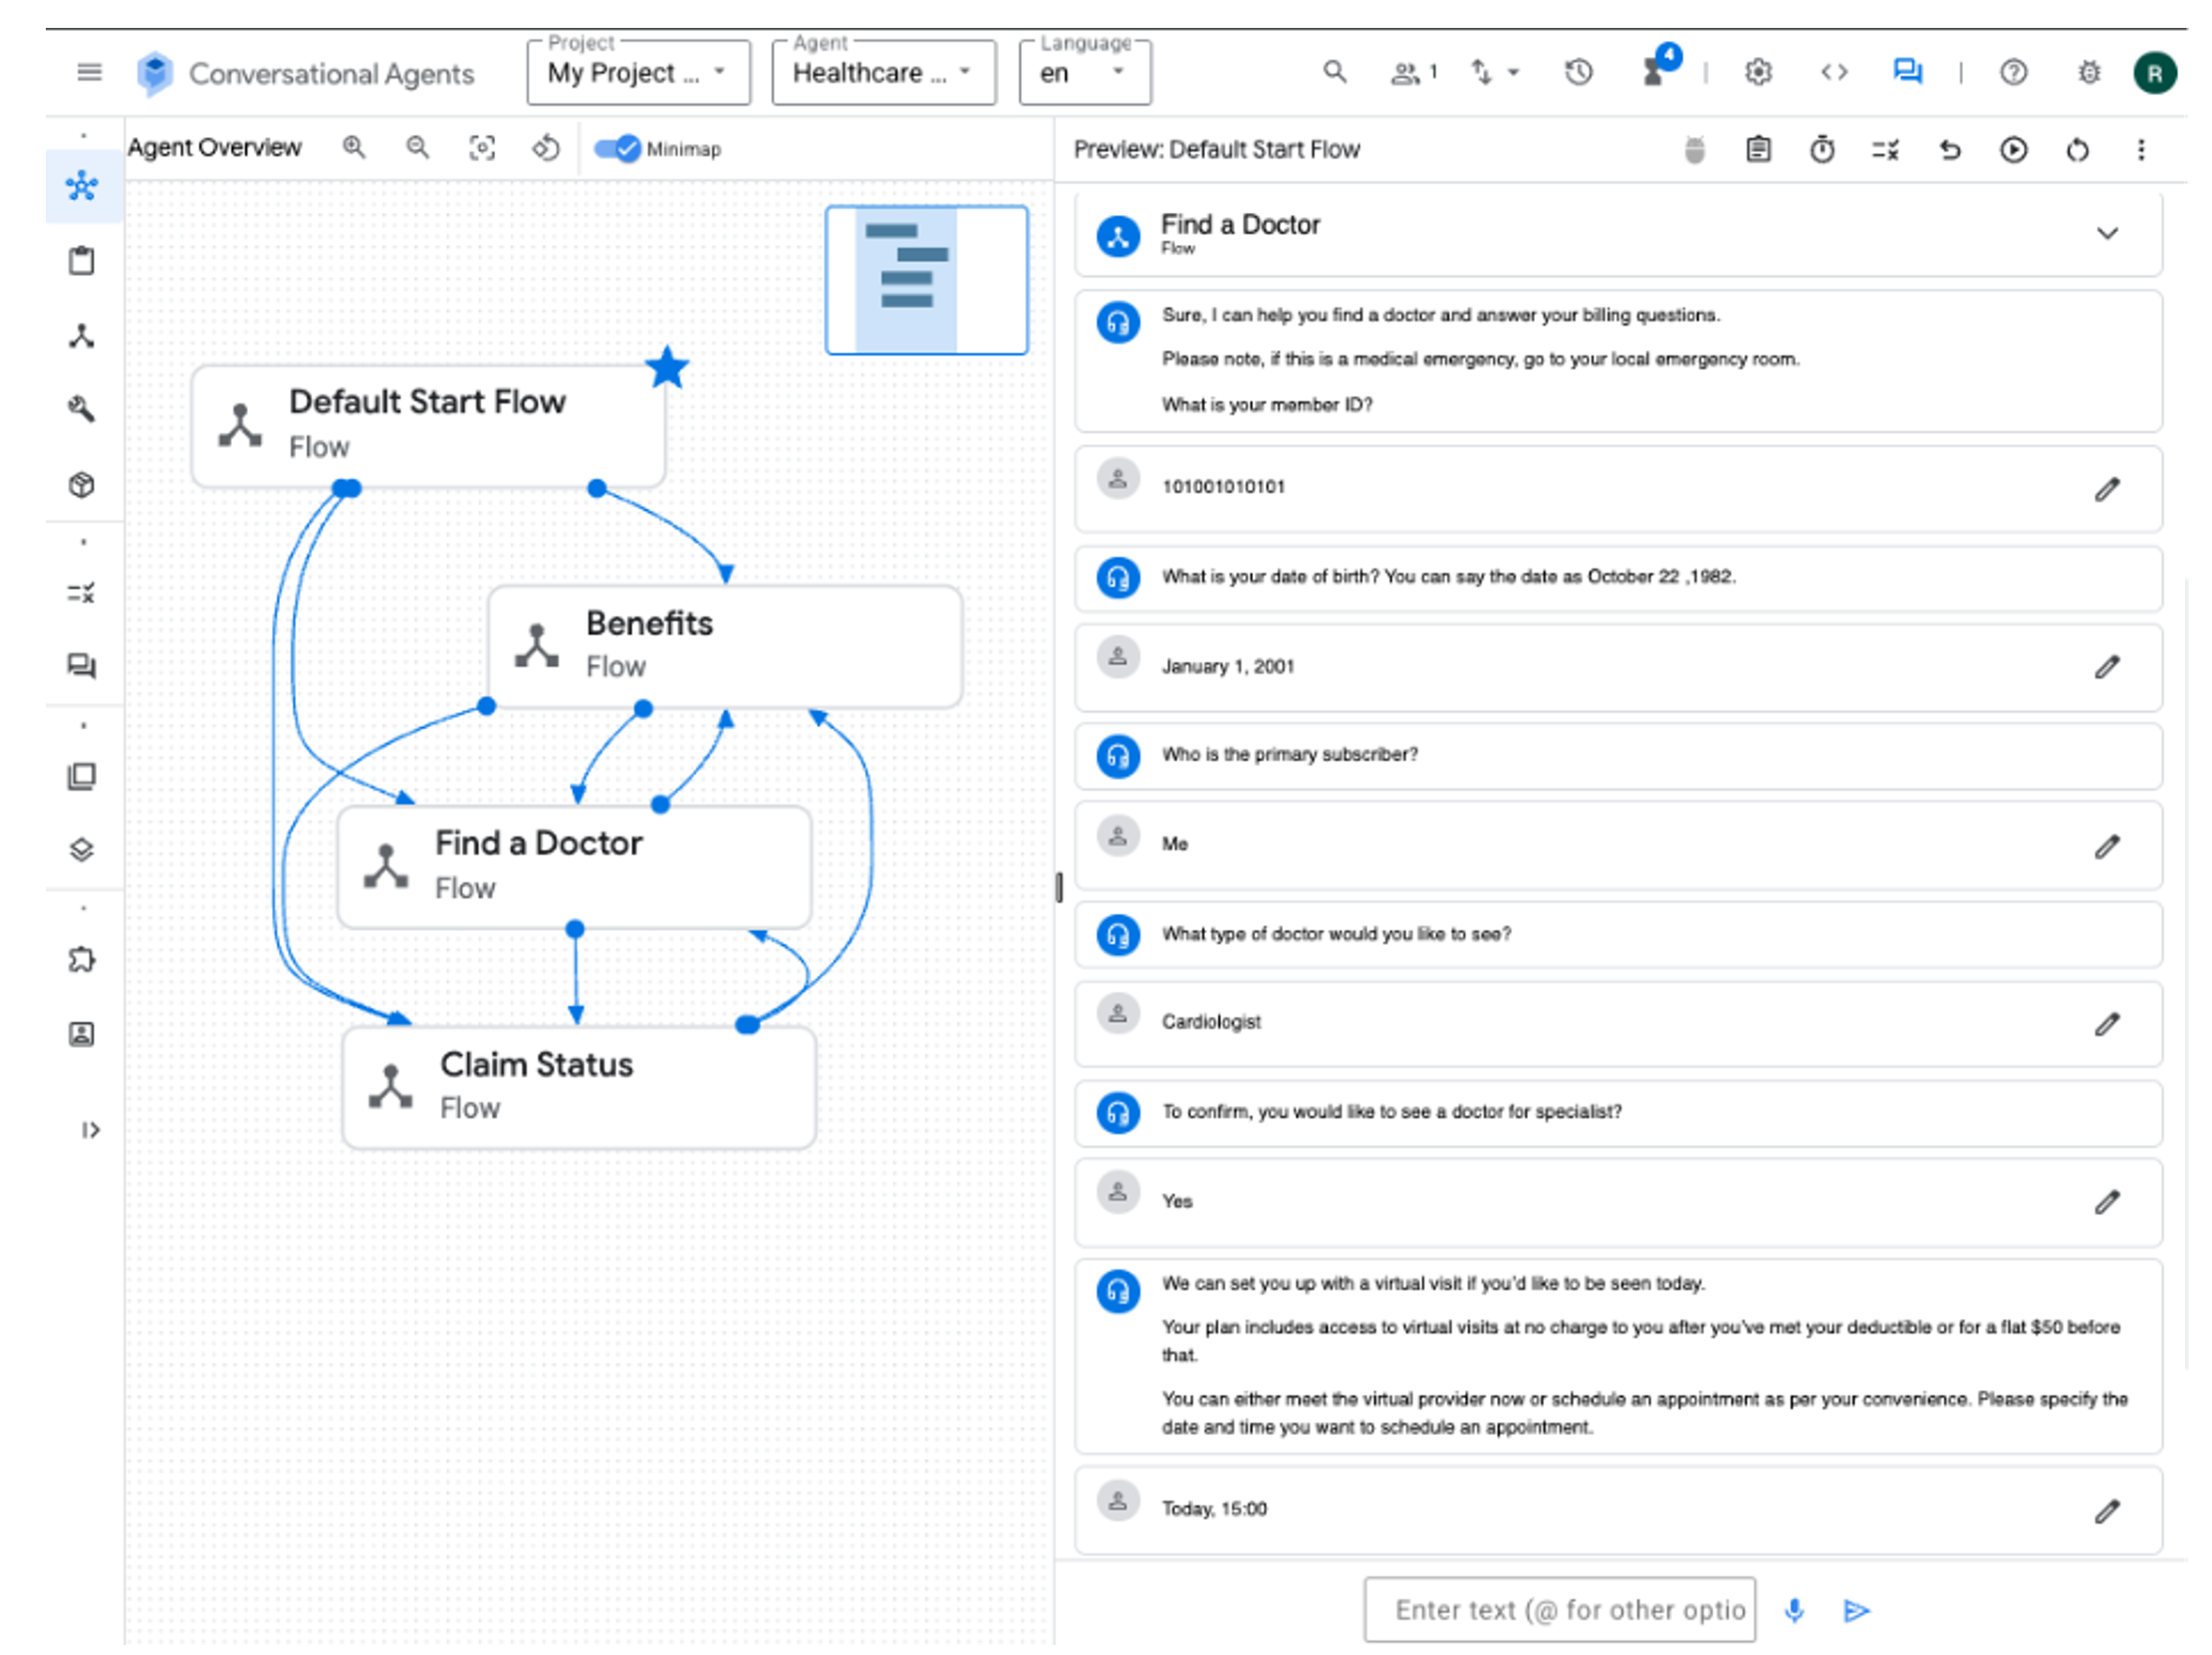The height and width of the screenshot is (1655, 2212).
Task: Open the Agent dropdown Healthcare
Action: (883, 73)
